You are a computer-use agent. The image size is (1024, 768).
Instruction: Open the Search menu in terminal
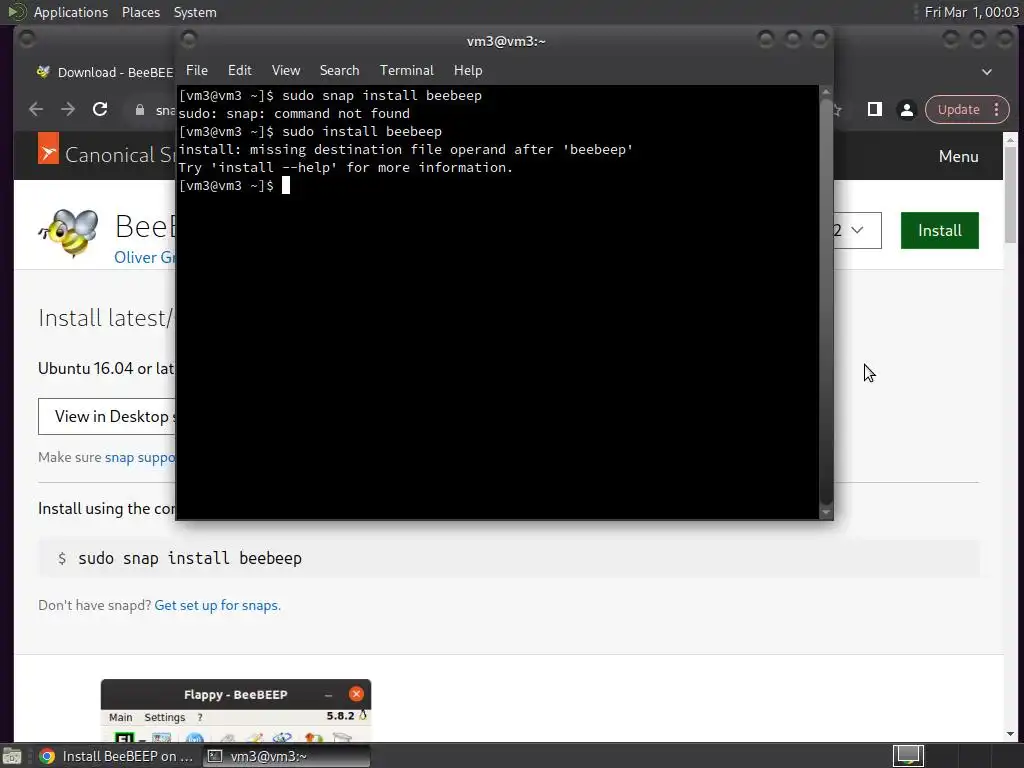340,71
